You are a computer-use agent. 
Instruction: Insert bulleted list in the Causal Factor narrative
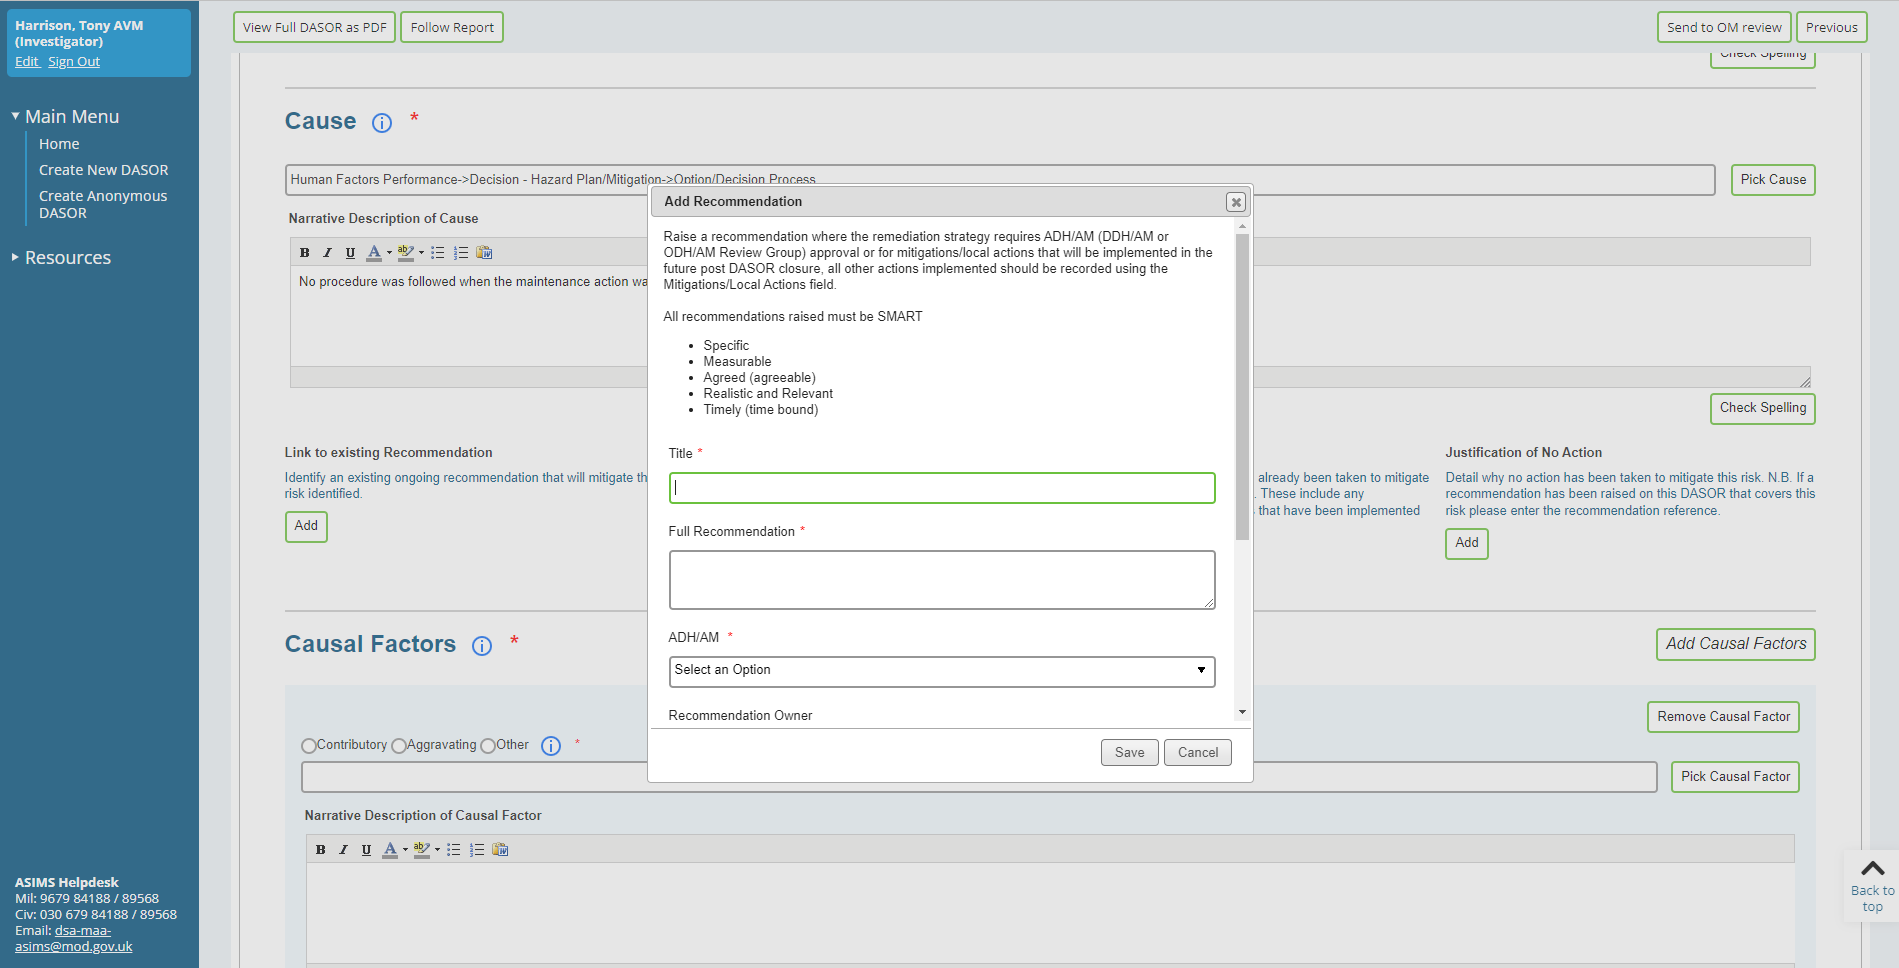[454, 850]
